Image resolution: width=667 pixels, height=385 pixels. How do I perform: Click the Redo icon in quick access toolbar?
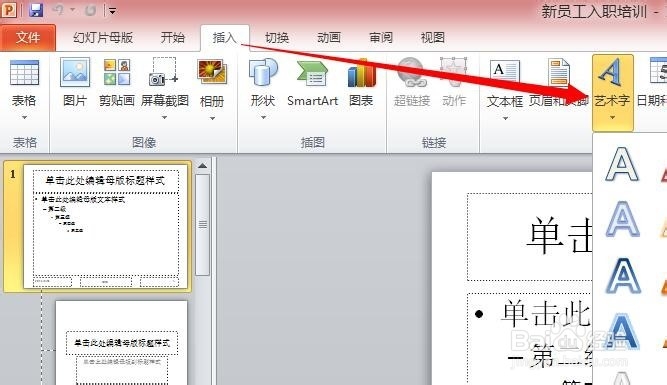tap(90, 10)
